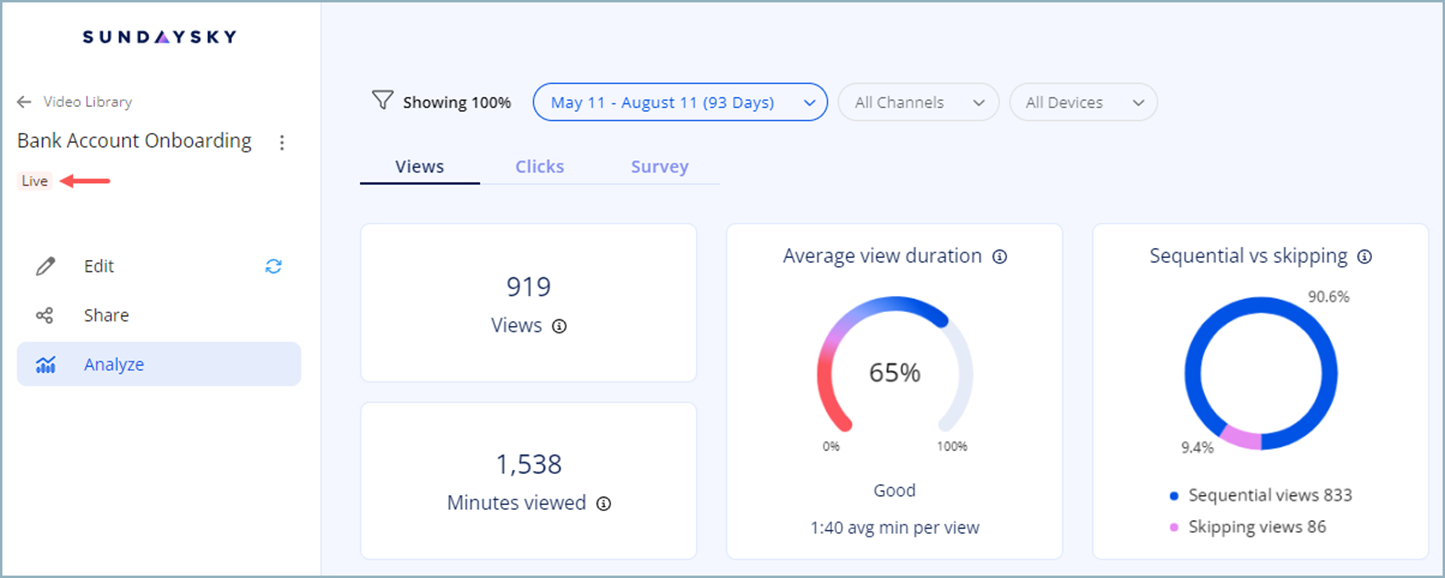Expand the All Devices dropdown
The width and height of the screenshot is (1445, 578).
point(1083,102)
